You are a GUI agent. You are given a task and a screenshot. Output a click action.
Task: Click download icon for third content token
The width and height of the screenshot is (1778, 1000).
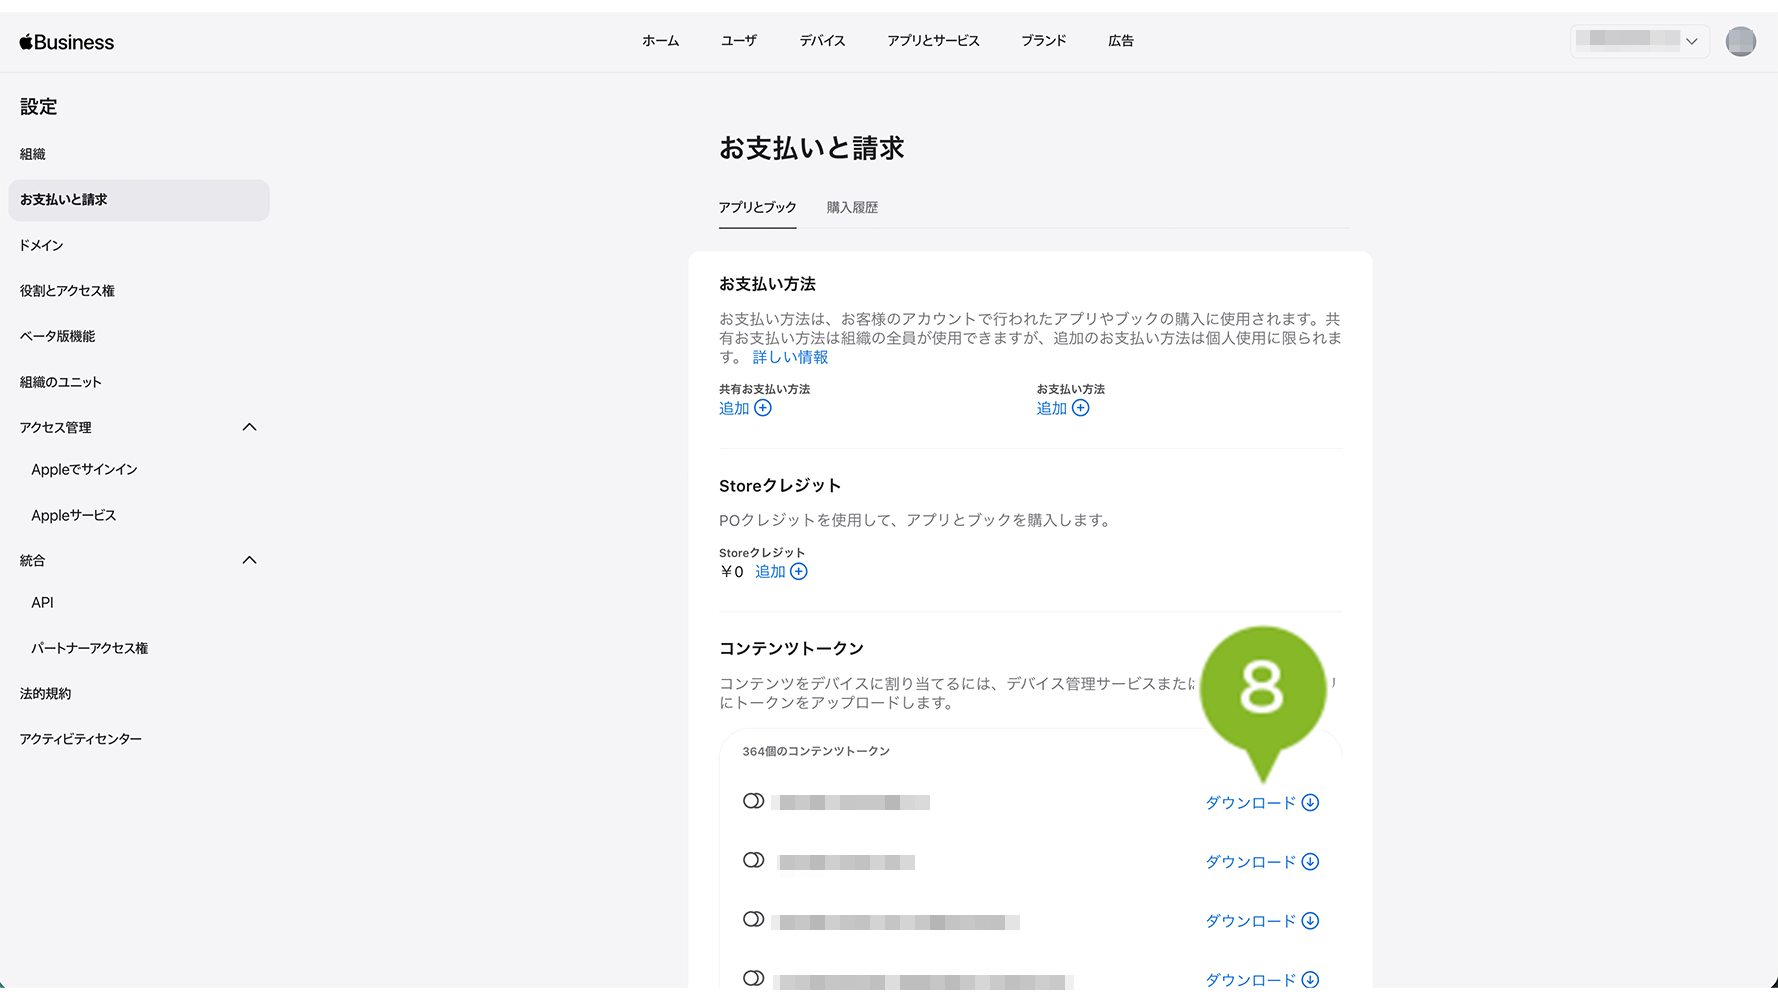coord(1310,921)
